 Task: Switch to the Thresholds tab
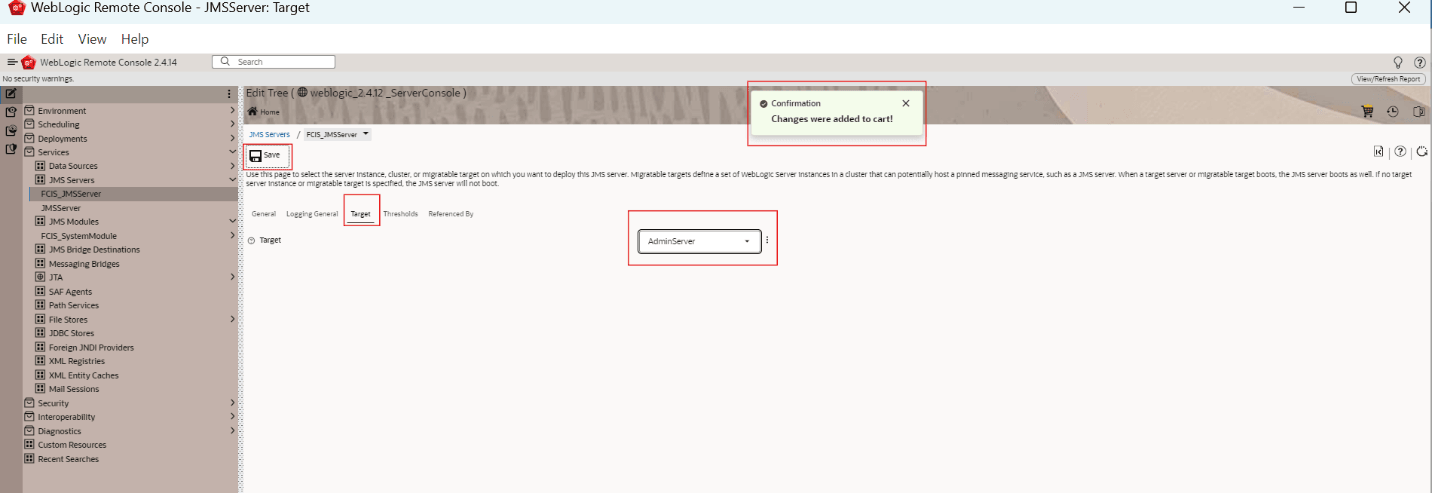400,214
